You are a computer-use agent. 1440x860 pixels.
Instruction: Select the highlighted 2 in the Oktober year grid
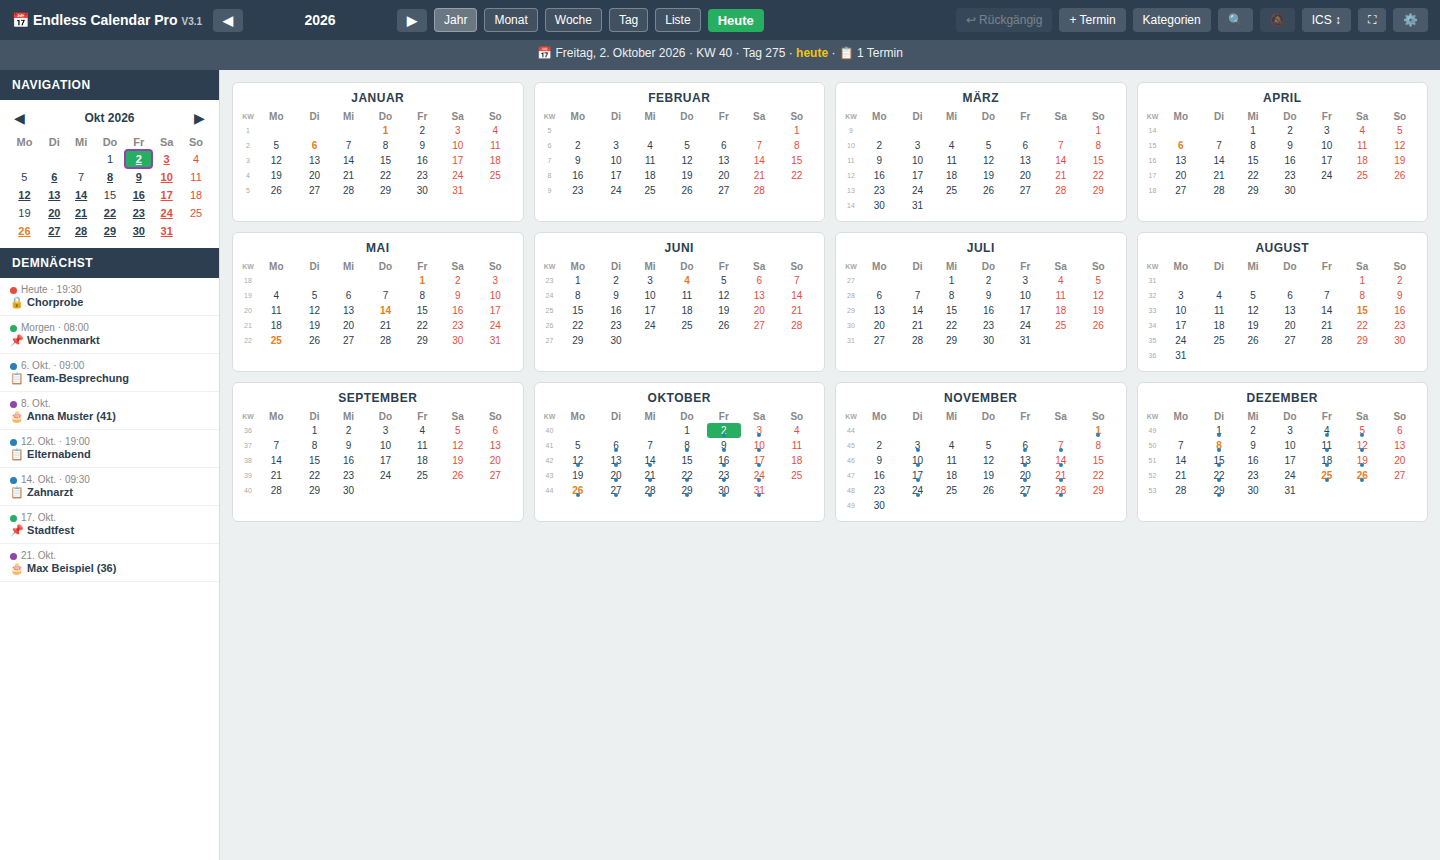724,430
